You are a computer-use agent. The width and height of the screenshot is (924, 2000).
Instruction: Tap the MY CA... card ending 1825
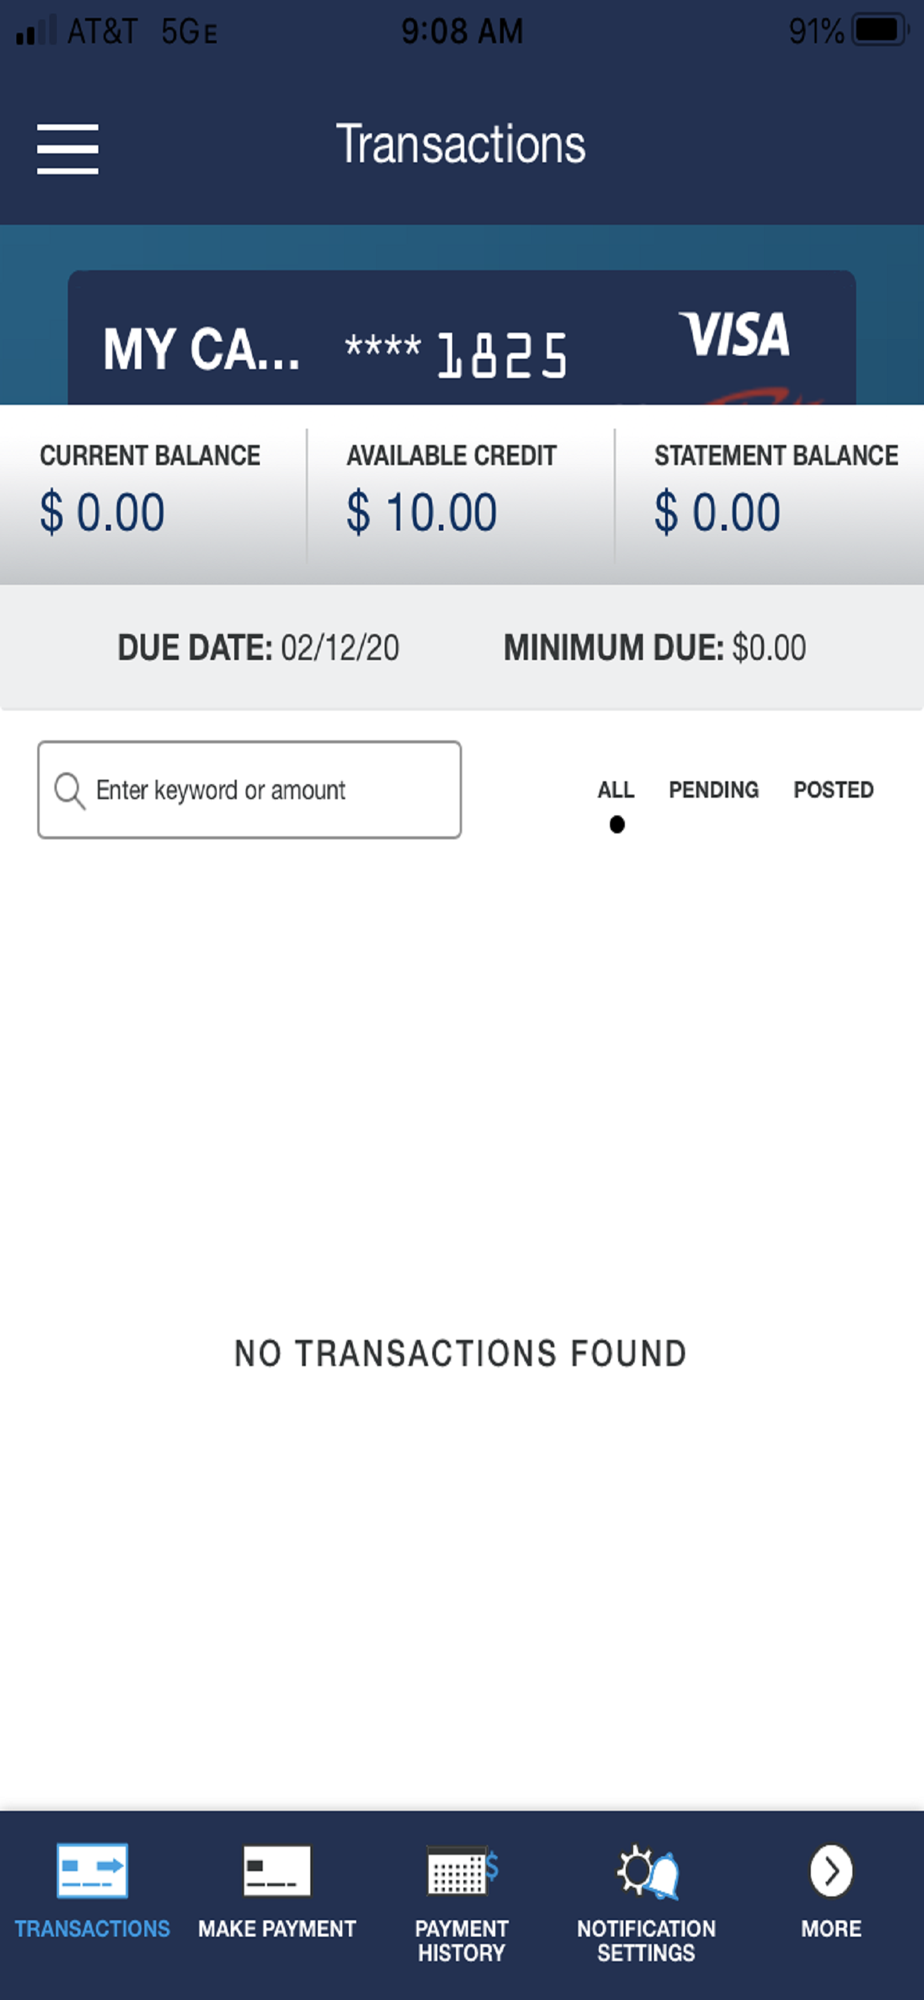click(x=462, y=338)
